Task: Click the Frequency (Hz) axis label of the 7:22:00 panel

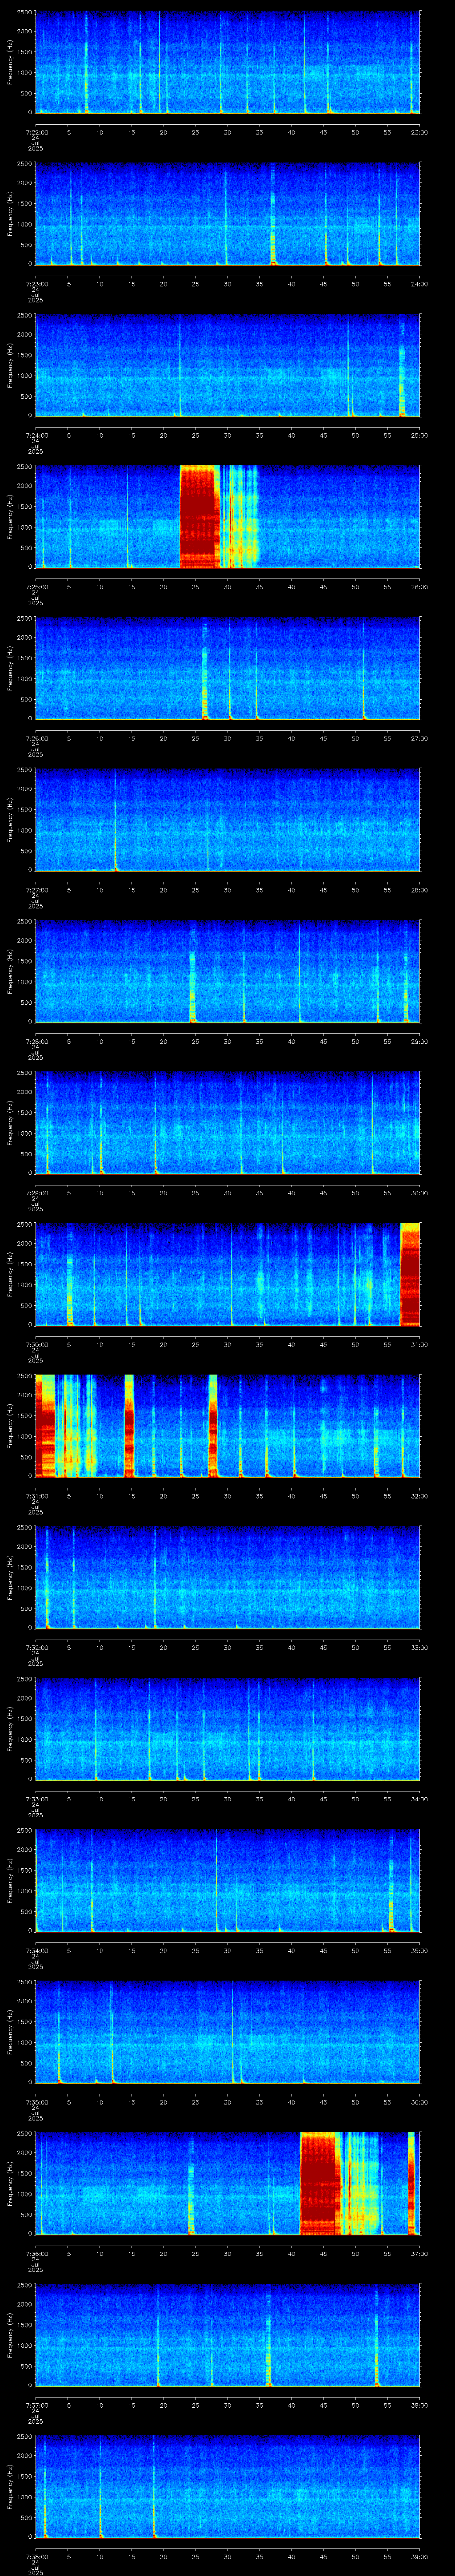Action: pos(11,62)
